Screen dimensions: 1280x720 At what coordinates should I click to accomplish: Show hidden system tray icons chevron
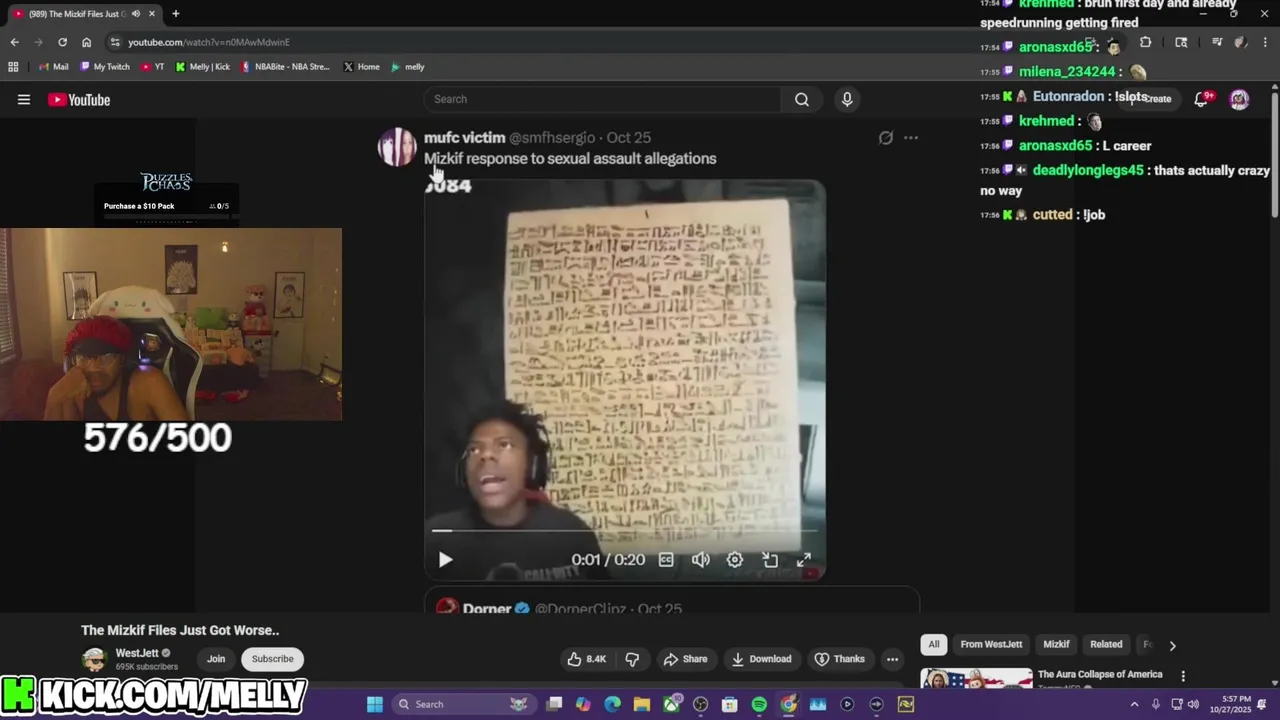coord(1134,704)
